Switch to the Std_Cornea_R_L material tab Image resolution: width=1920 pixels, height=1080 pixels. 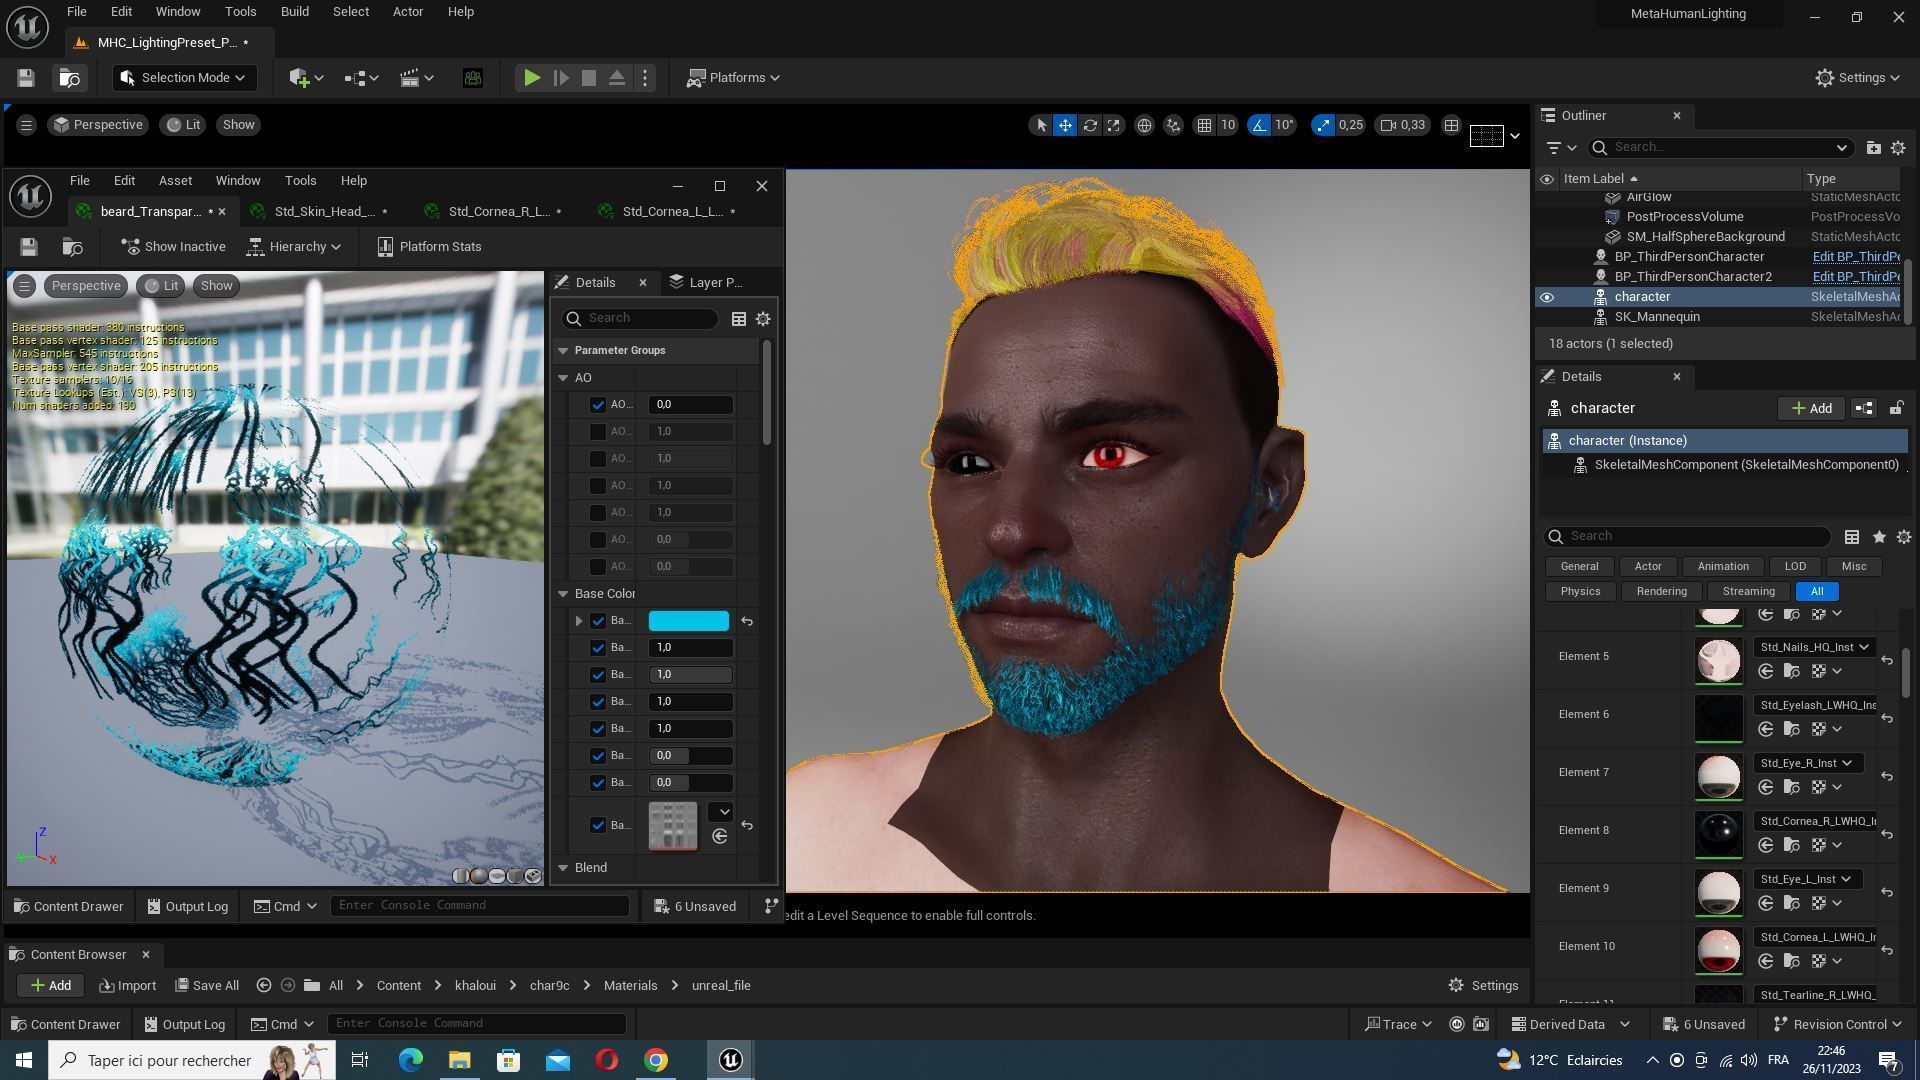point(498,211)
